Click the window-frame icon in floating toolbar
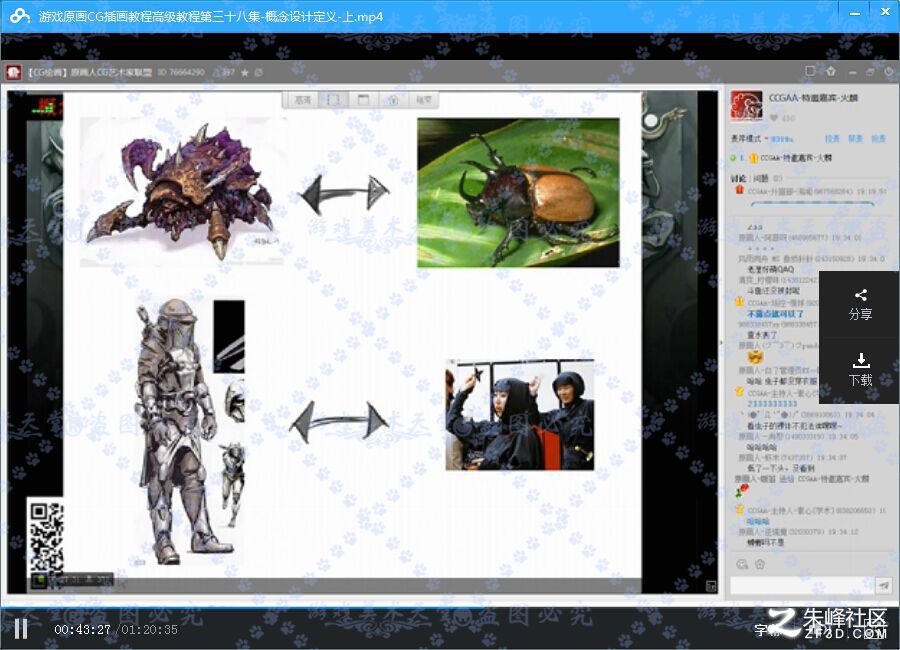 (x=363, y=100)
